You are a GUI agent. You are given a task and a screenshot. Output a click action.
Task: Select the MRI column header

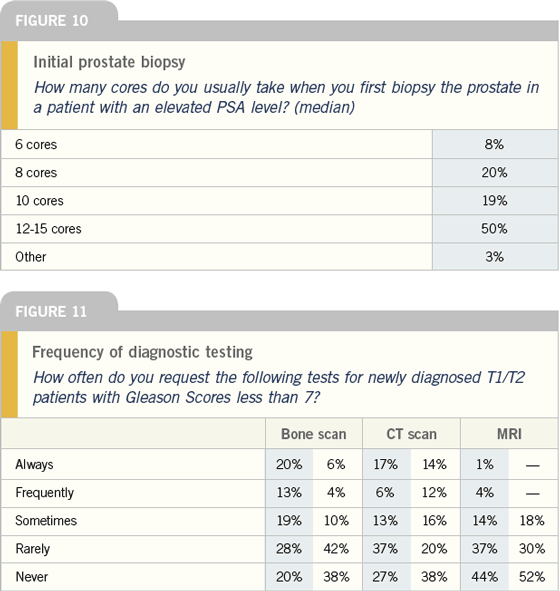pyautogui.click(x=510, y=434)
